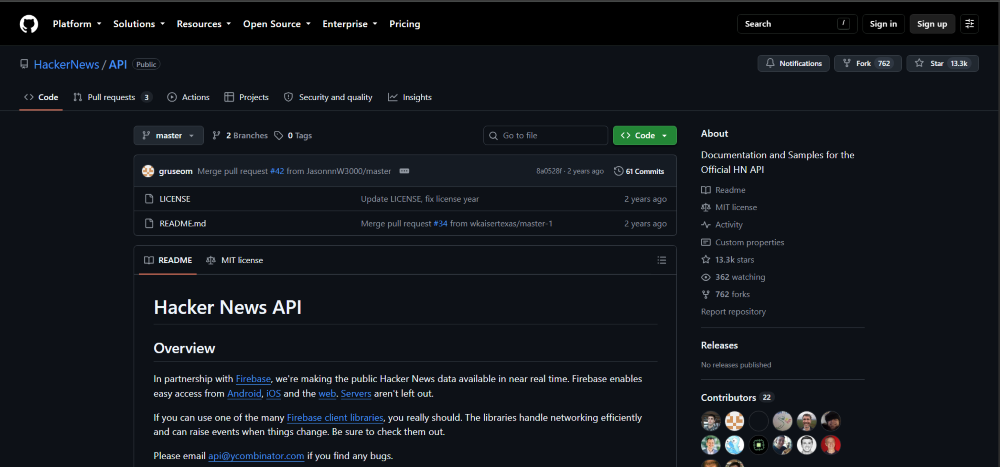
Task: Open 'Update LICENSE, fix license year' commit
Action: pyautogui.click(x=420, y=199)
